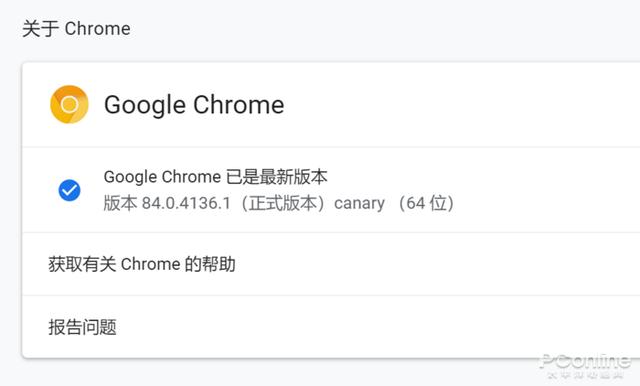This screenshot has width=640, height=386.
Task: Click the blue up-to-date checkmark icon
Action: coord(69,190)
